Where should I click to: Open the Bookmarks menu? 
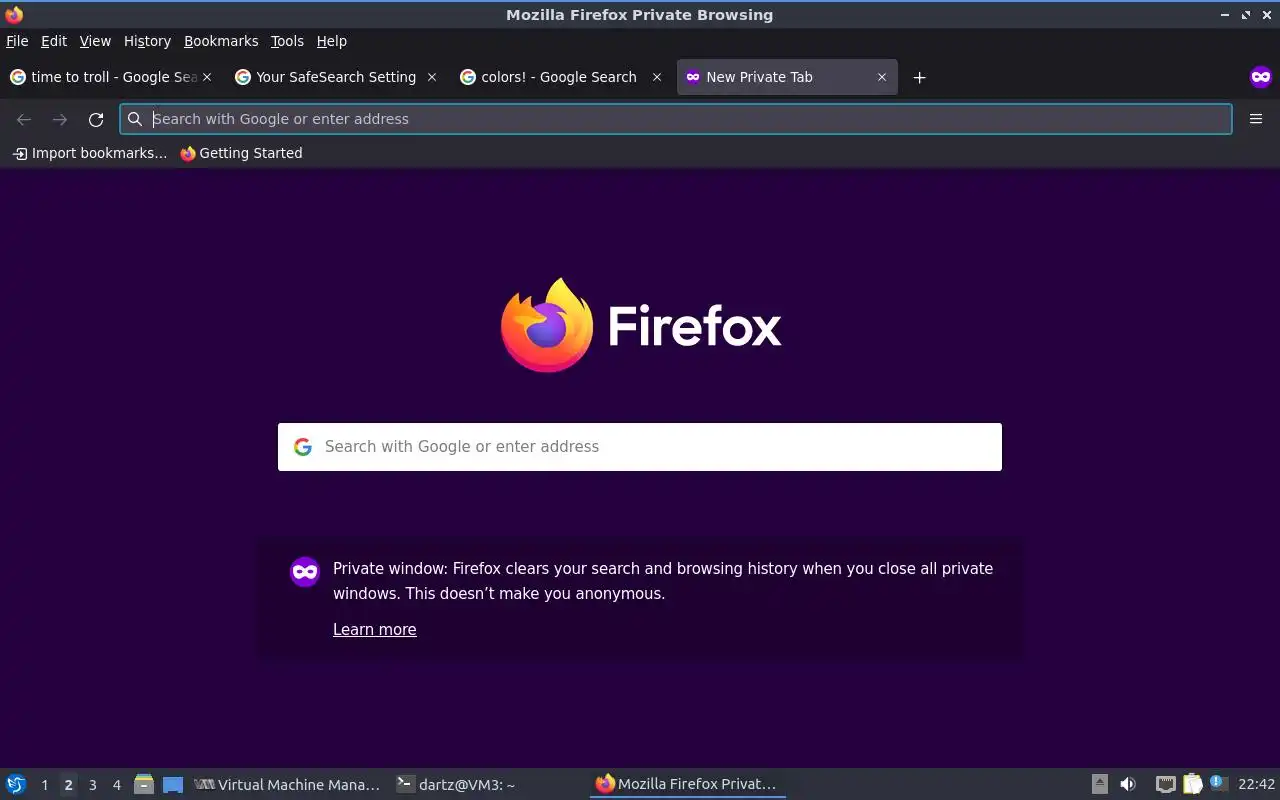221,41
